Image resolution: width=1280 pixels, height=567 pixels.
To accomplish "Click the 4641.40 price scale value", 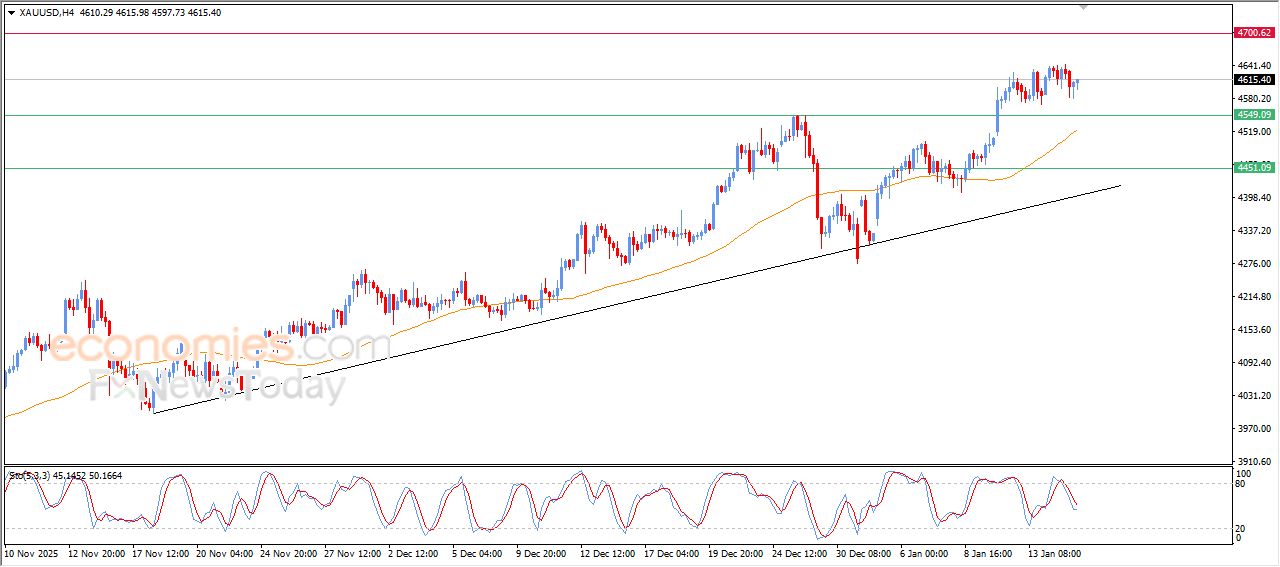I will click(x=1252, y=65).
